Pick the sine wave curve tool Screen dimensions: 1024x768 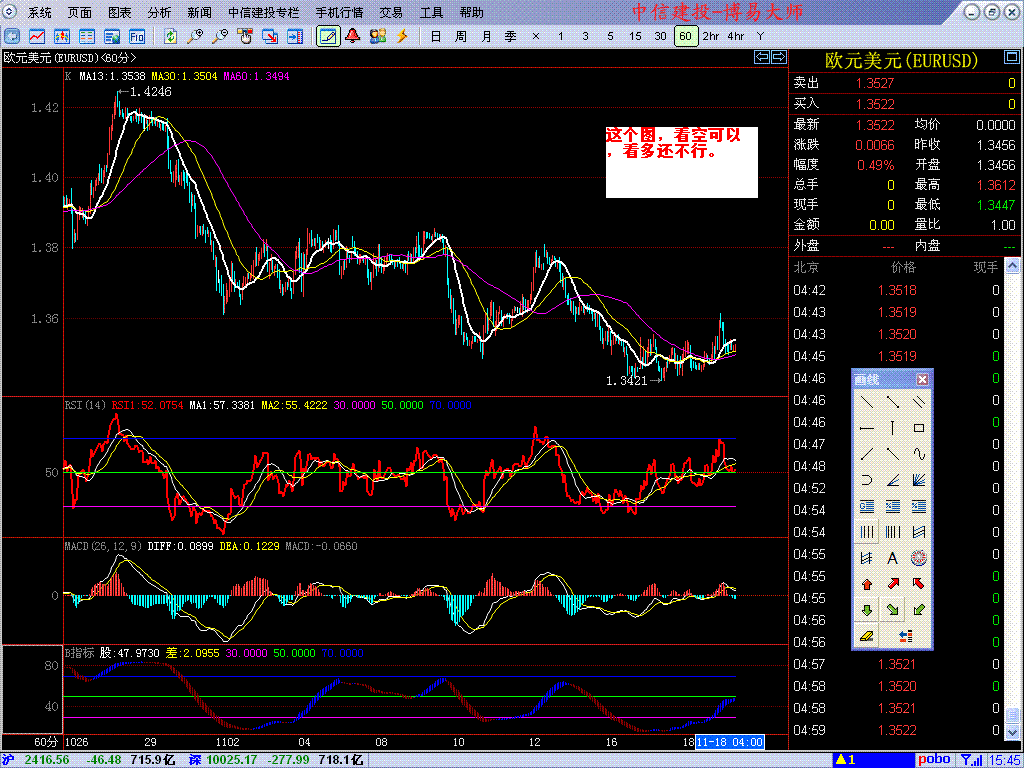918,454
